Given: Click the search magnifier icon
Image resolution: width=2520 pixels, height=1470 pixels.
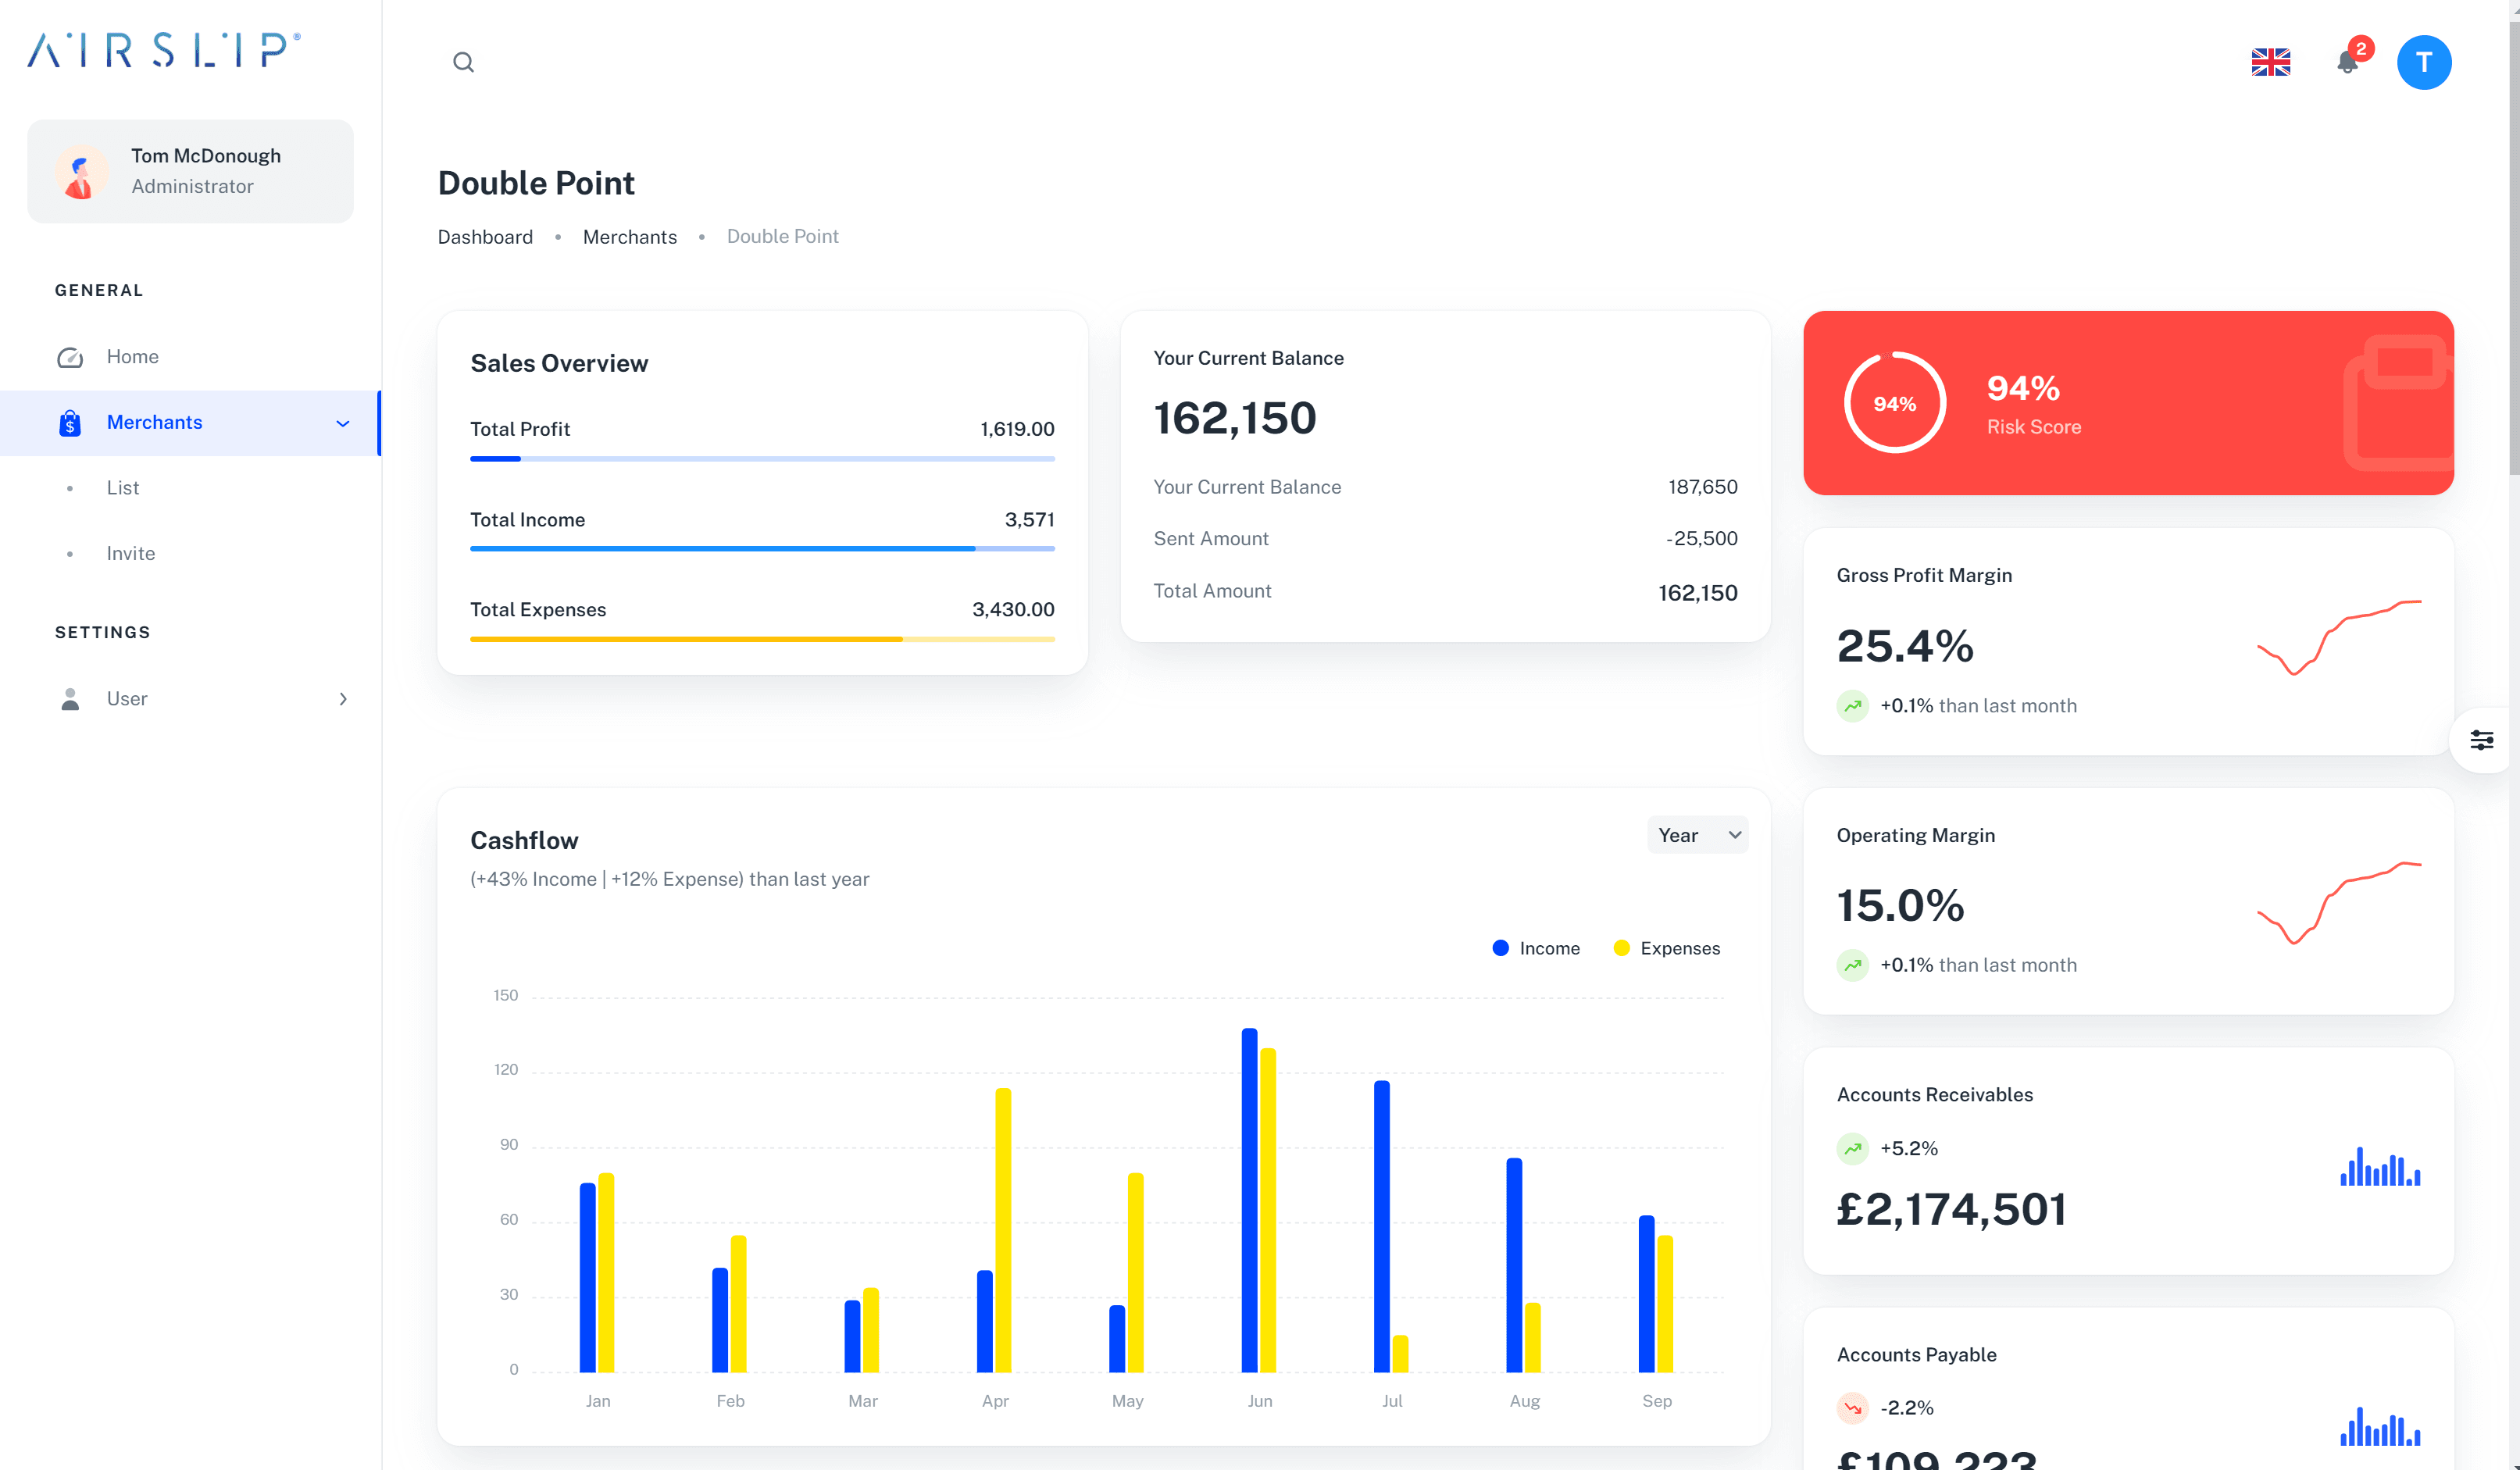Looking at the screenshot, I should (x=463, y=62).
